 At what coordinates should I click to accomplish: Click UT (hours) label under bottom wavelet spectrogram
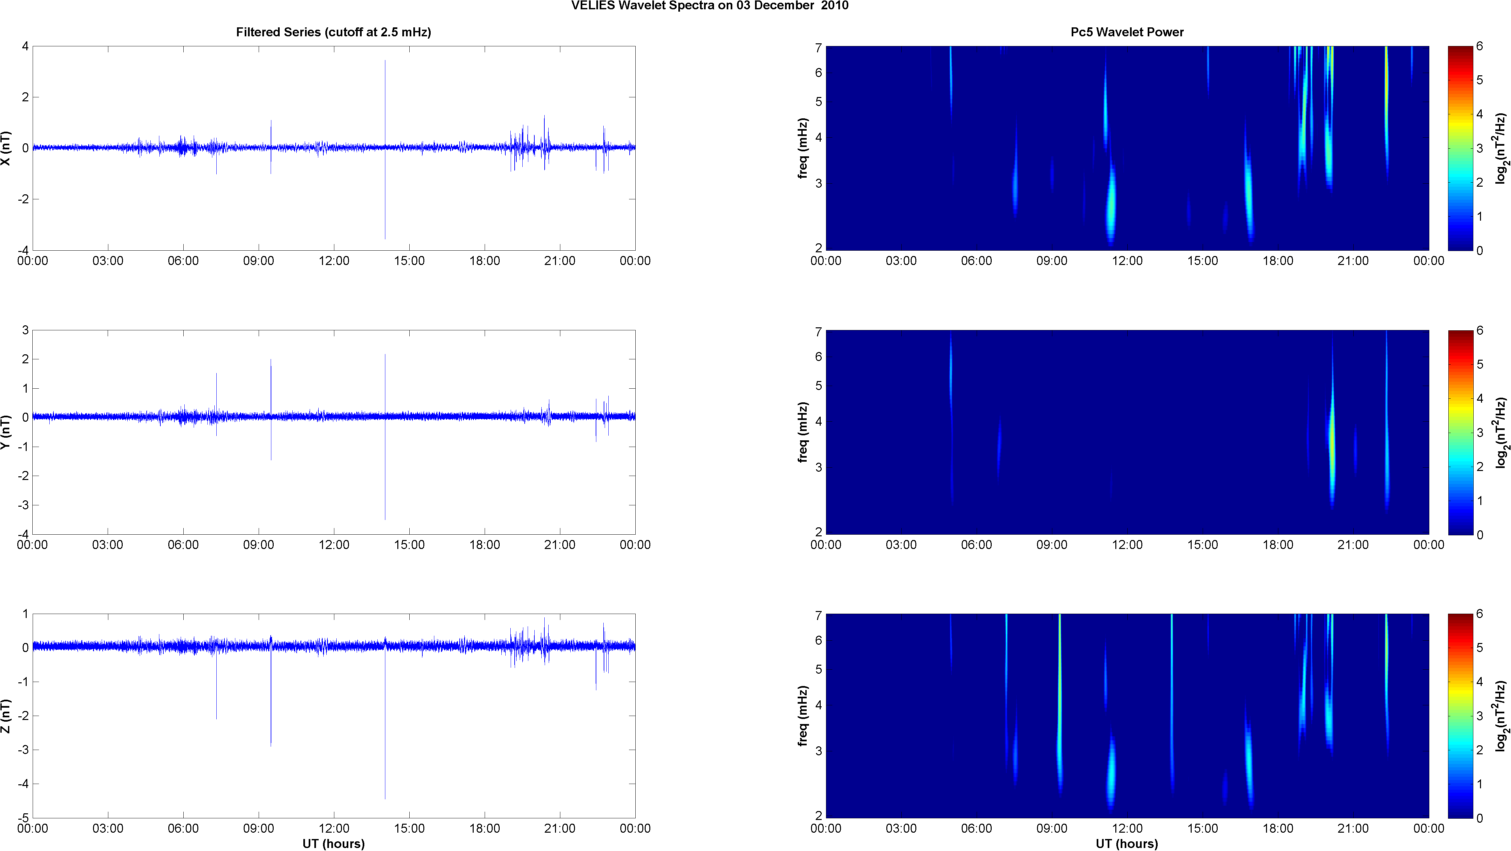(x=1127, y=843)
